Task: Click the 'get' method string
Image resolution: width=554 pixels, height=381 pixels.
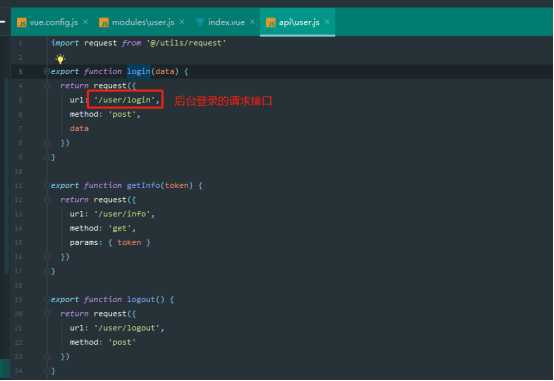Action: (x=120, y=229)
